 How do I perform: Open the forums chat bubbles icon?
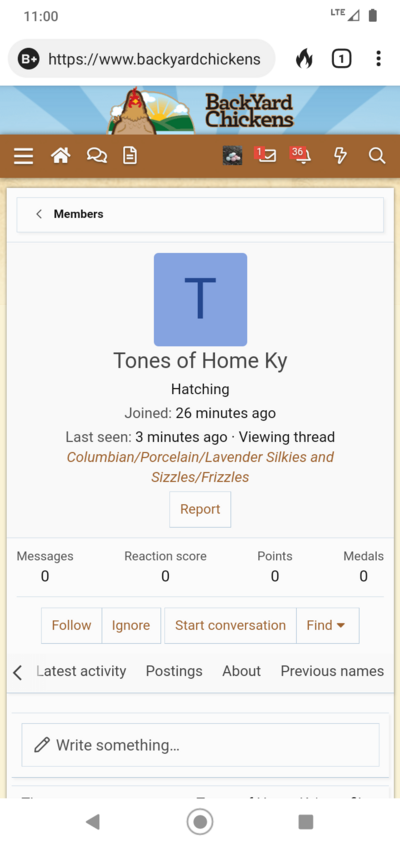coord(96,156)
